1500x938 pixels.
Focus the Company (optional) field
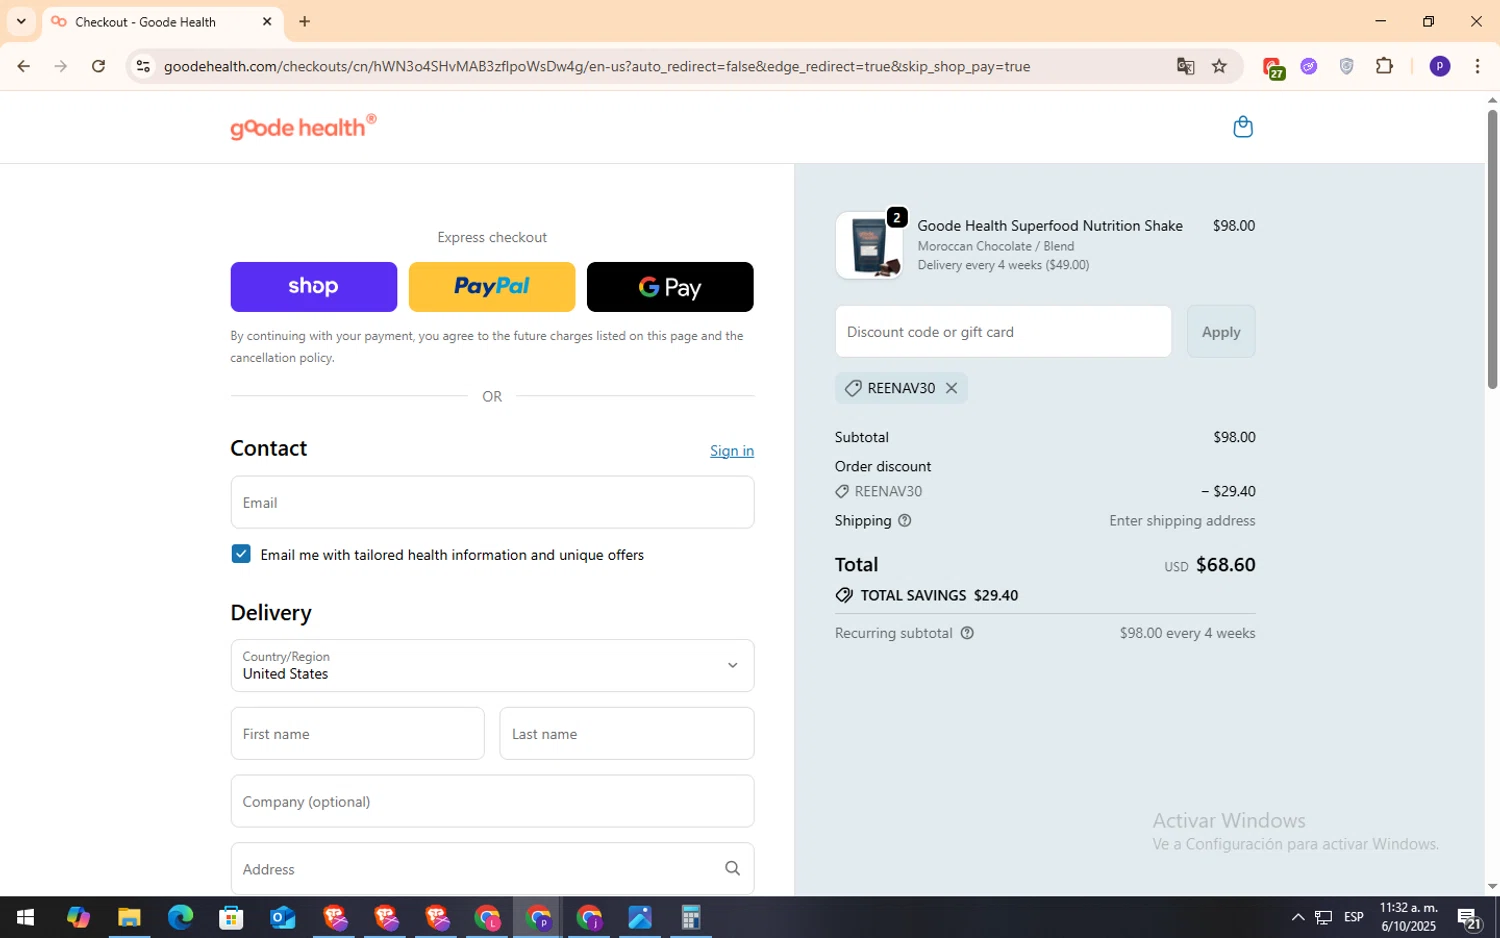tap(492, 802)
